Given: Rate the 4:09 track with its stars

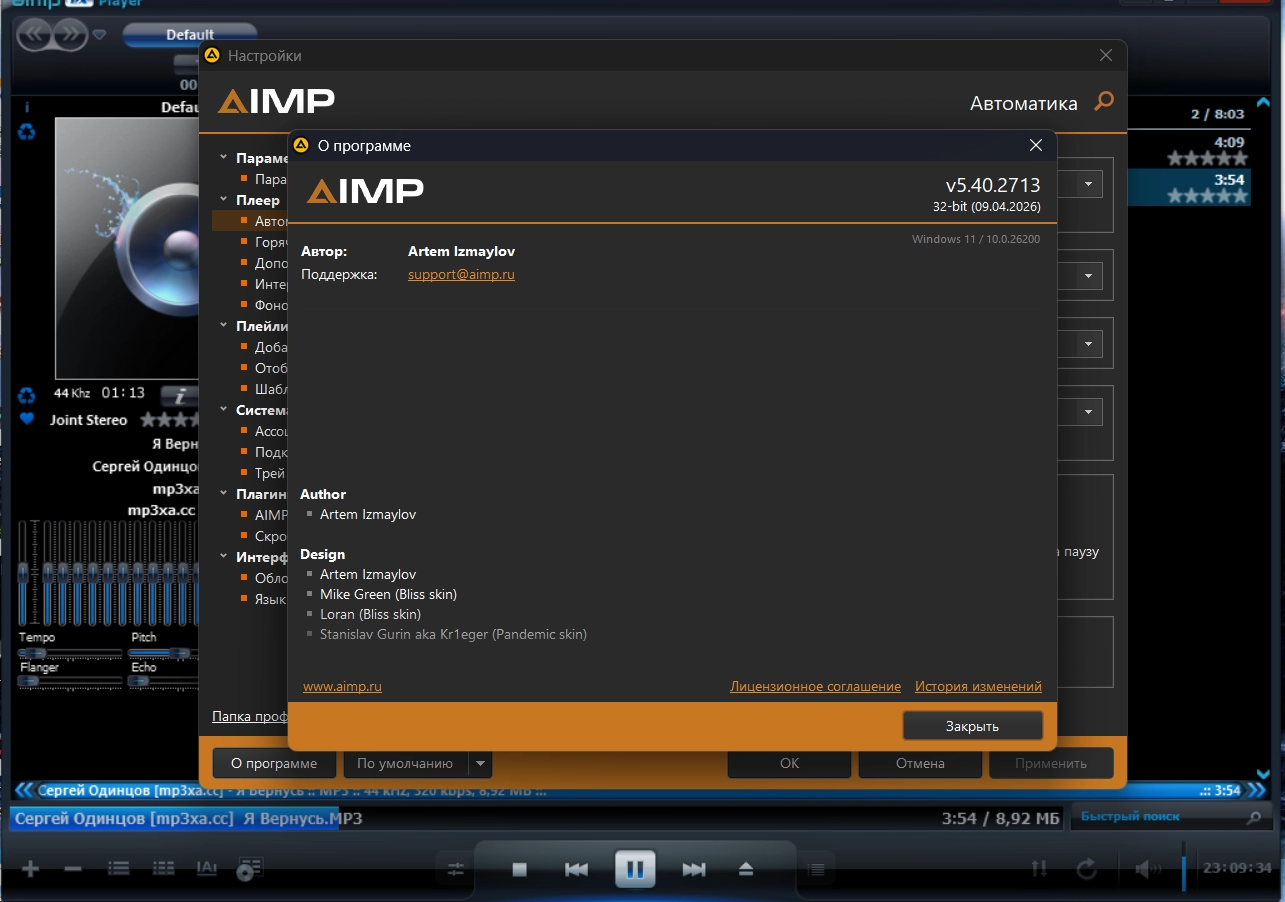Looking at the screenshot, I should pos(1207,159).
